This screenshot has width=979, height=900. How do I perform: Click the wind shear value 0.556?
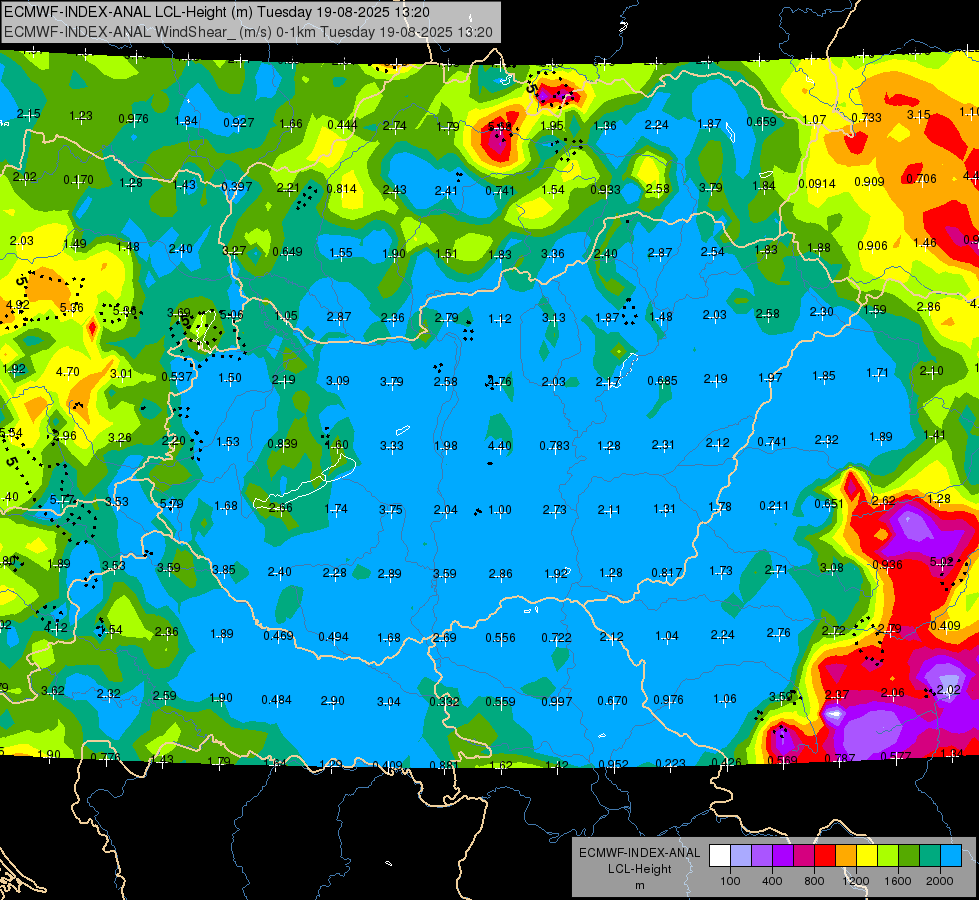tap(500, 638)
